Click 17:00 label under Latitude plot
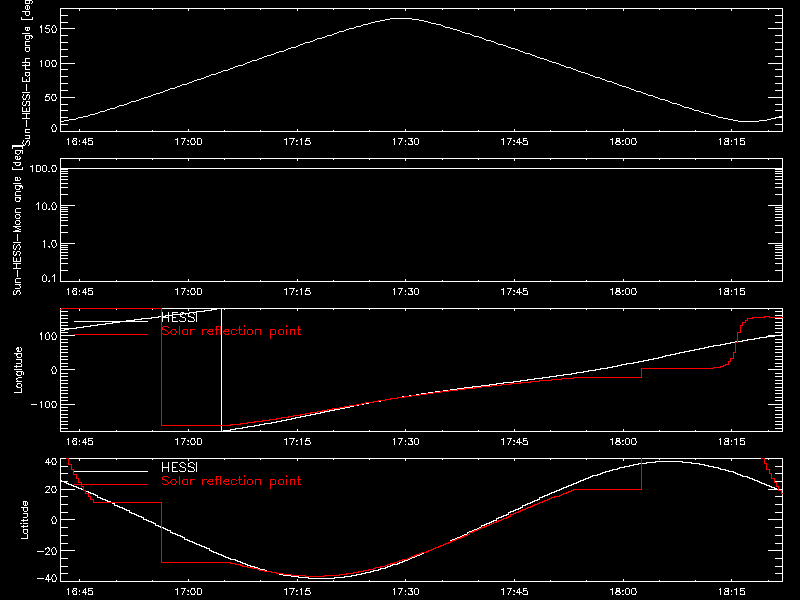 [189, 592]
